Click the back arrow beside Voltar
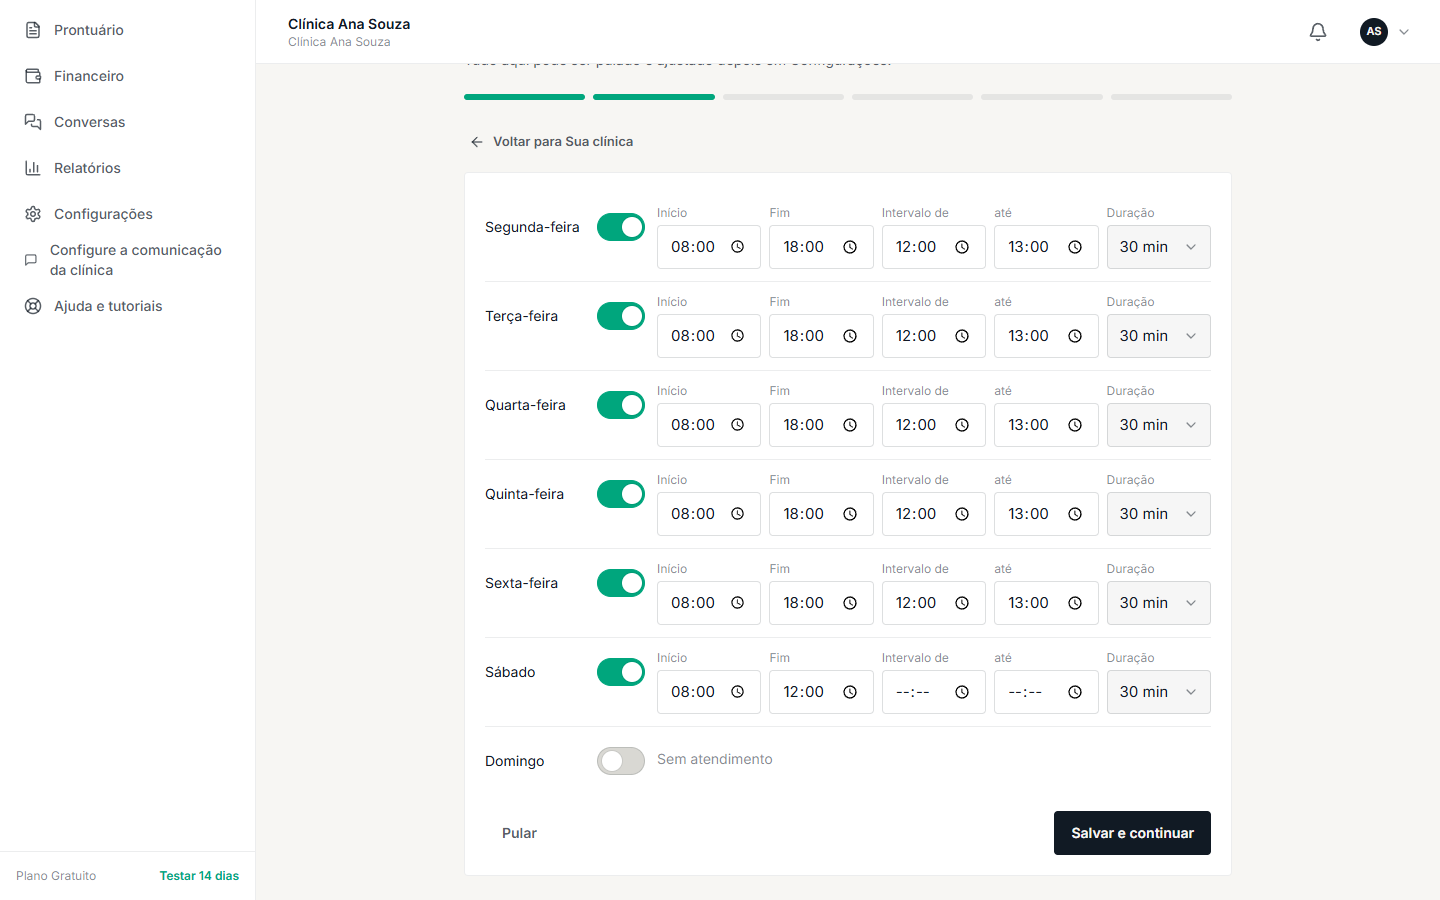Image resolution: width=1440 pixels, height=900 pixels. (477, 142)
